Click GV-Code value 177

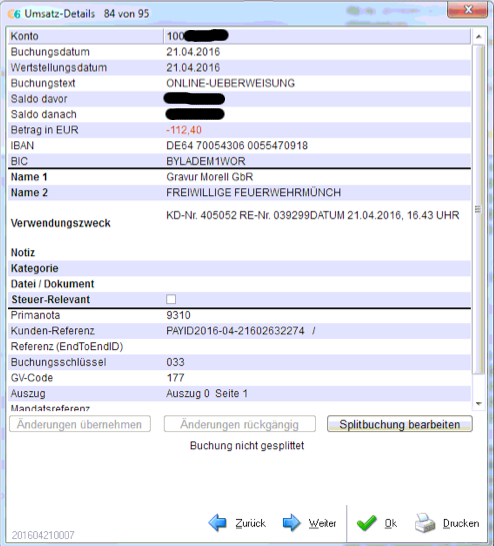175,378
